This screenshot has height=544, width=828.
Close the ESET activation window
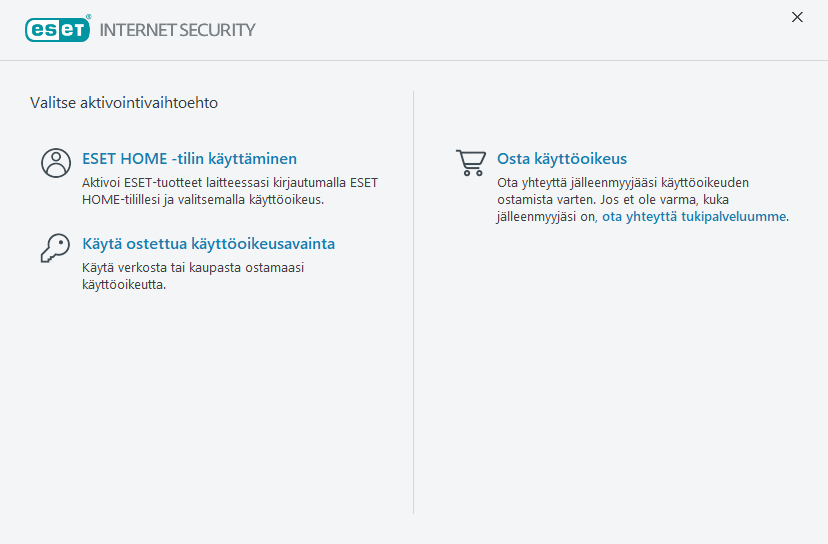(x=797, y=17)
